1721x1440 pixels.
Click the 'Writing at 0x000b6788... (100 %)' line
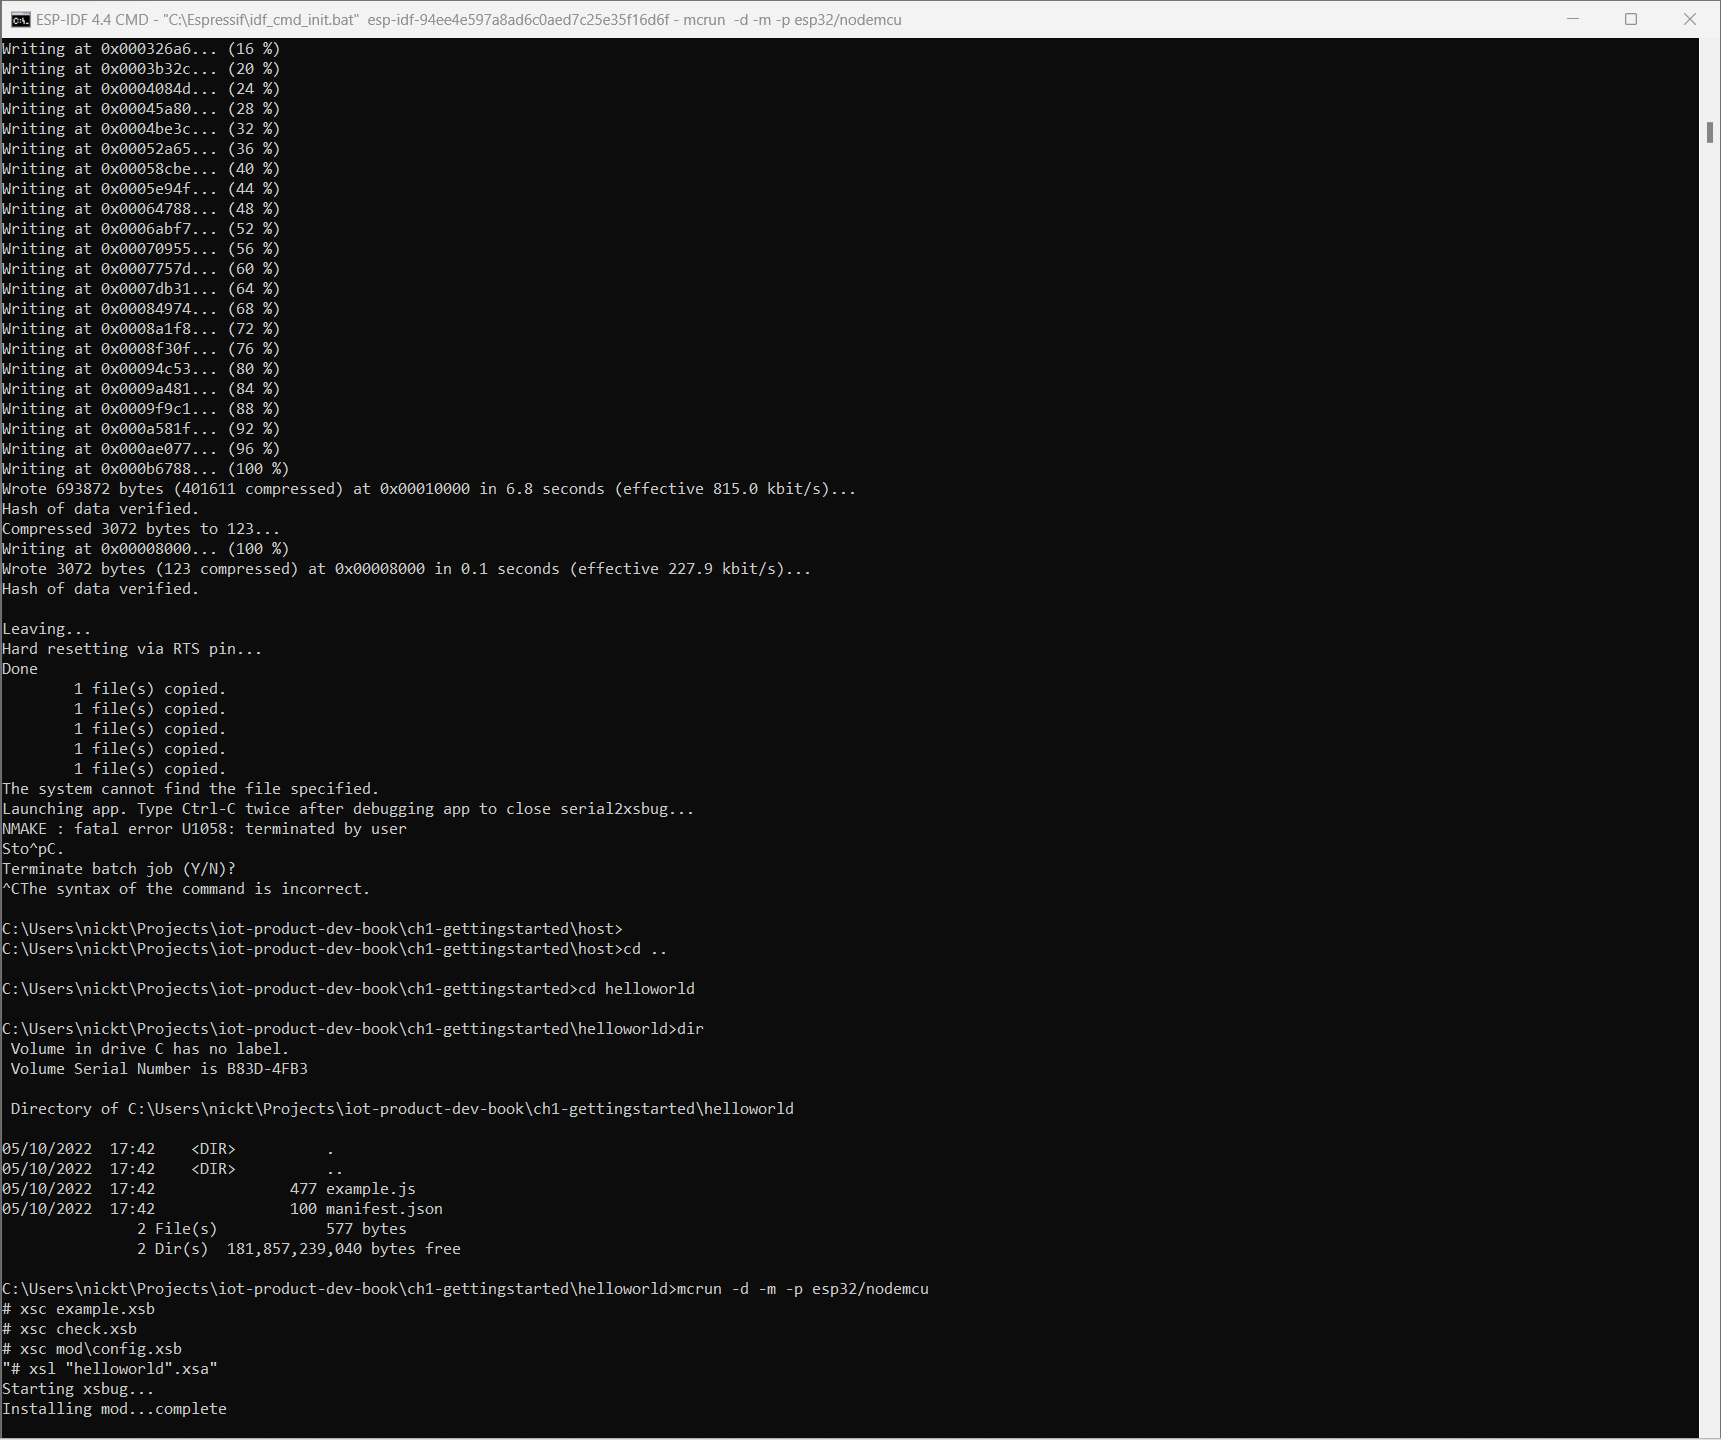[x=145, y=468]
